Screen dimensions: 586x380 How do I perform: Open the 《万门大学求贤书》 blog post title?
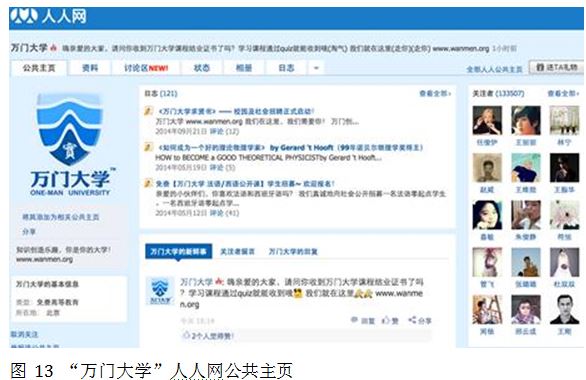tap(236, 111)
